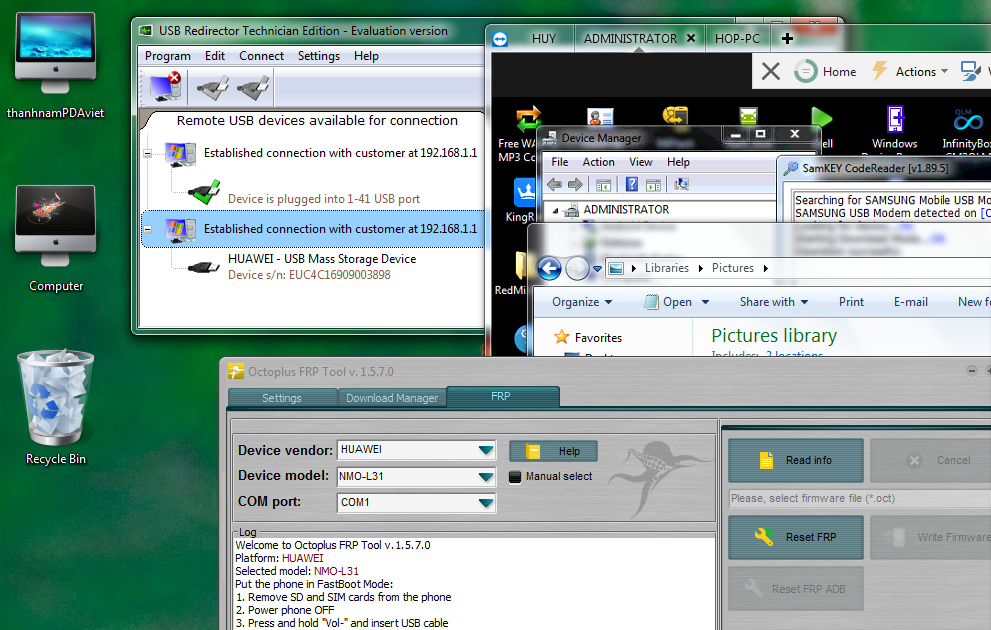Click SamKEY CodeReader title bar

[x=886, y=168]
